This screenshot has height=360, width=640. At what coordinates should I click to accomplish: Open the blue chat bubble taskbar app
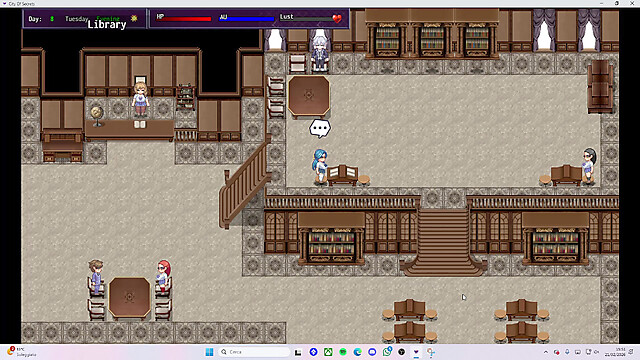(x=372, y=352)
